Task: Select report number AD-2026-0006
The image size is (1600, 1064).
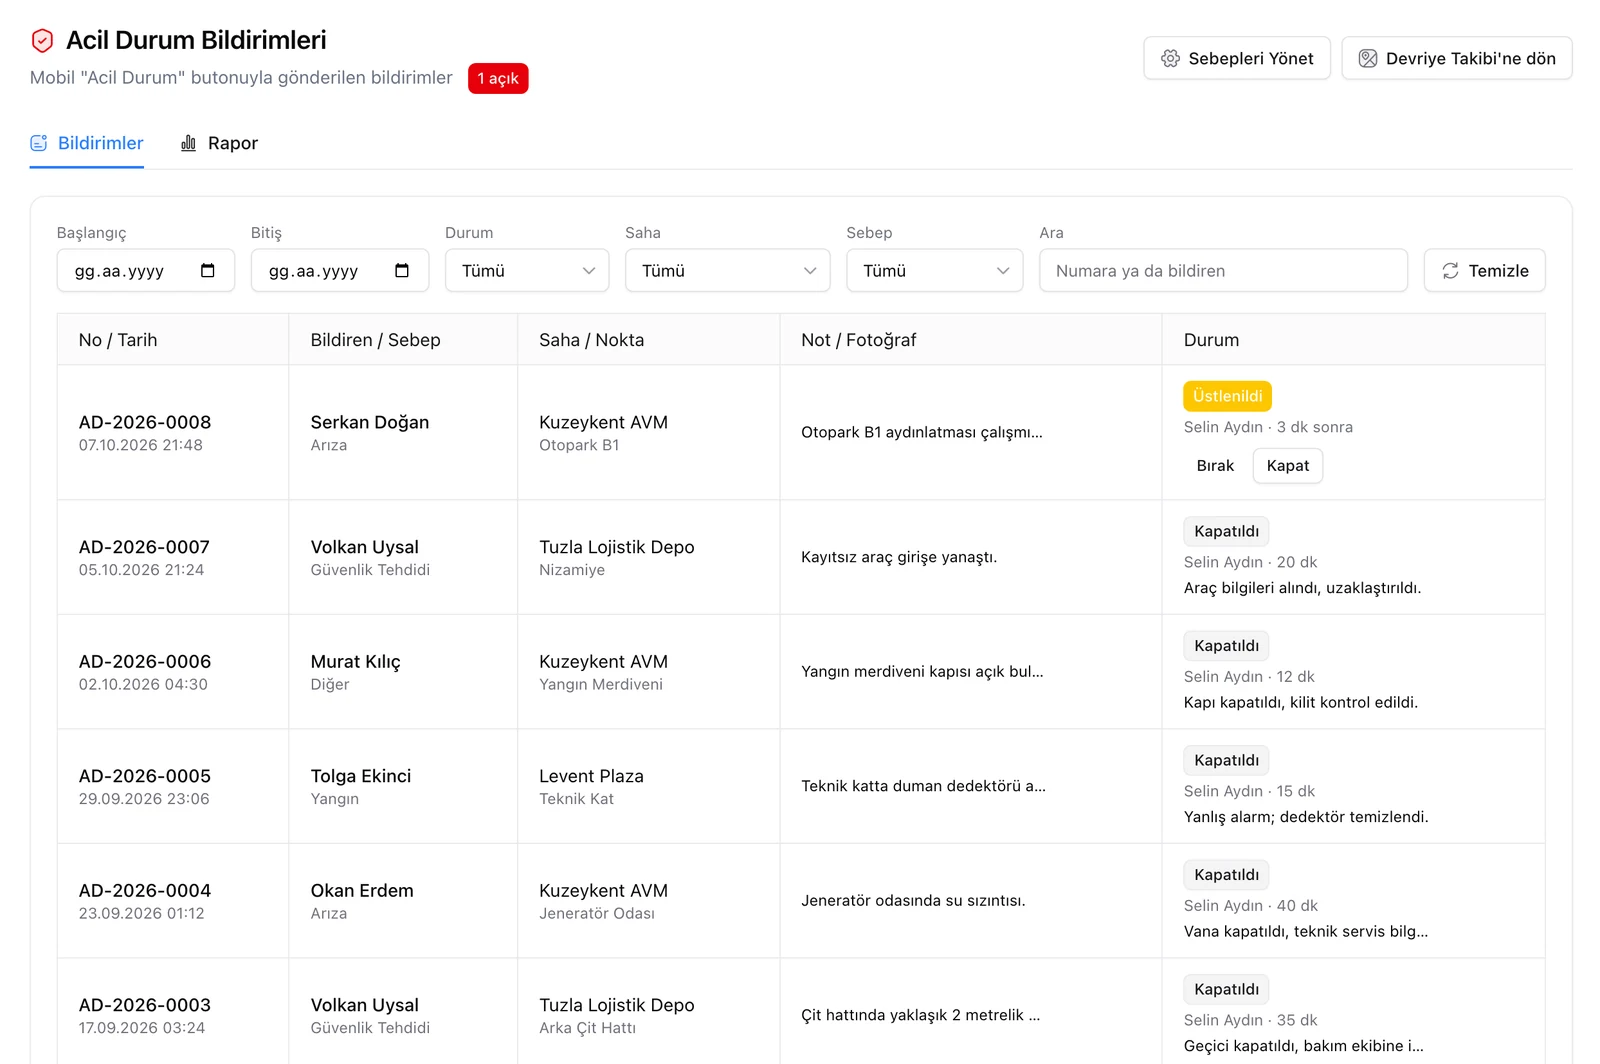Action: (145, 661)
